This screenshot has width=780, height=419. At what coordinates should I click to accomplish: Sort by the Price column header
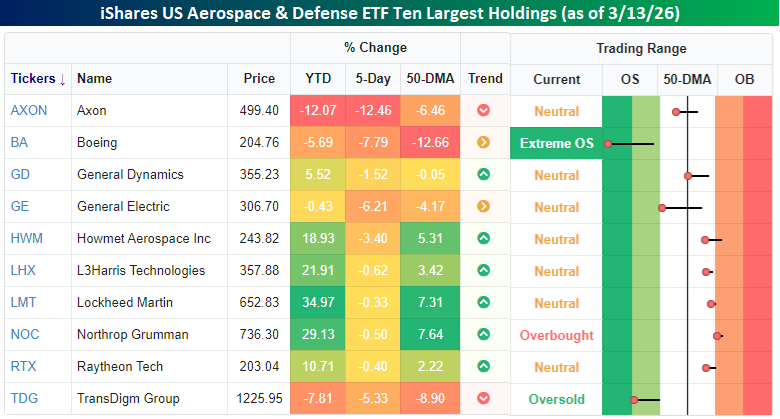258,79
